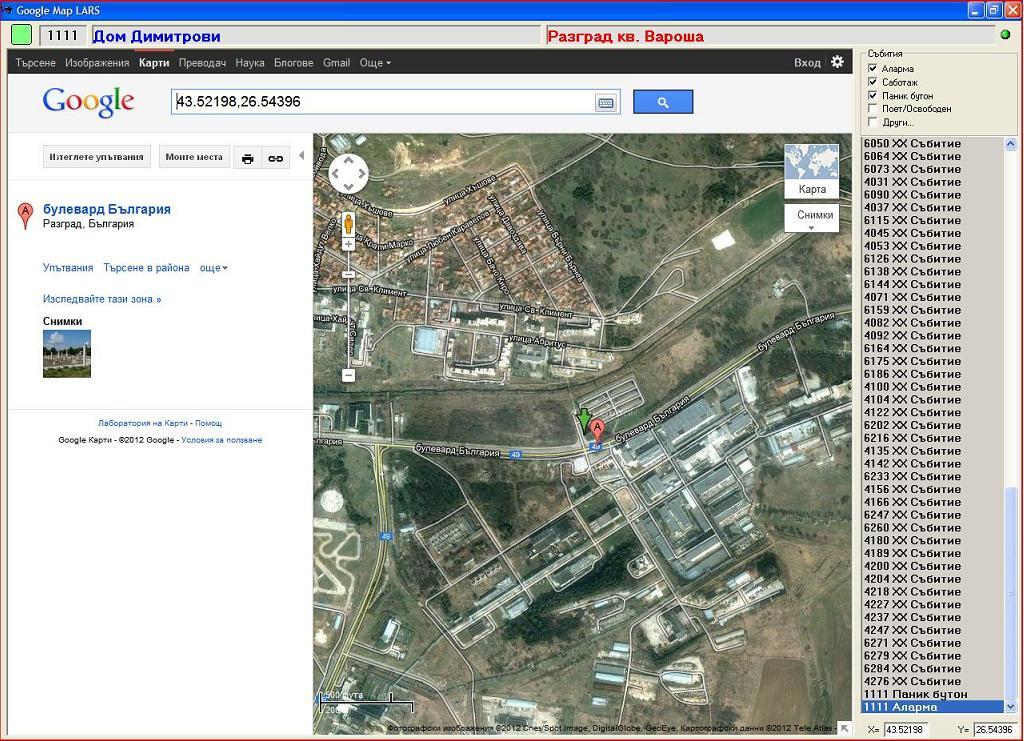The width and height of the screenshot is (1024, 741).
Task: Collapse the left panel with arrow icon
Action: (301, 155)
